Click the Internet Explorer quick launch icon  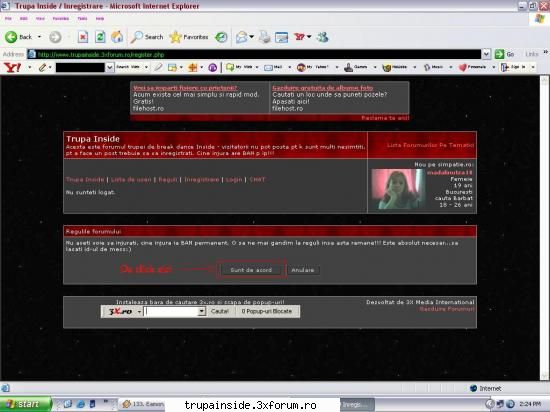80,404
